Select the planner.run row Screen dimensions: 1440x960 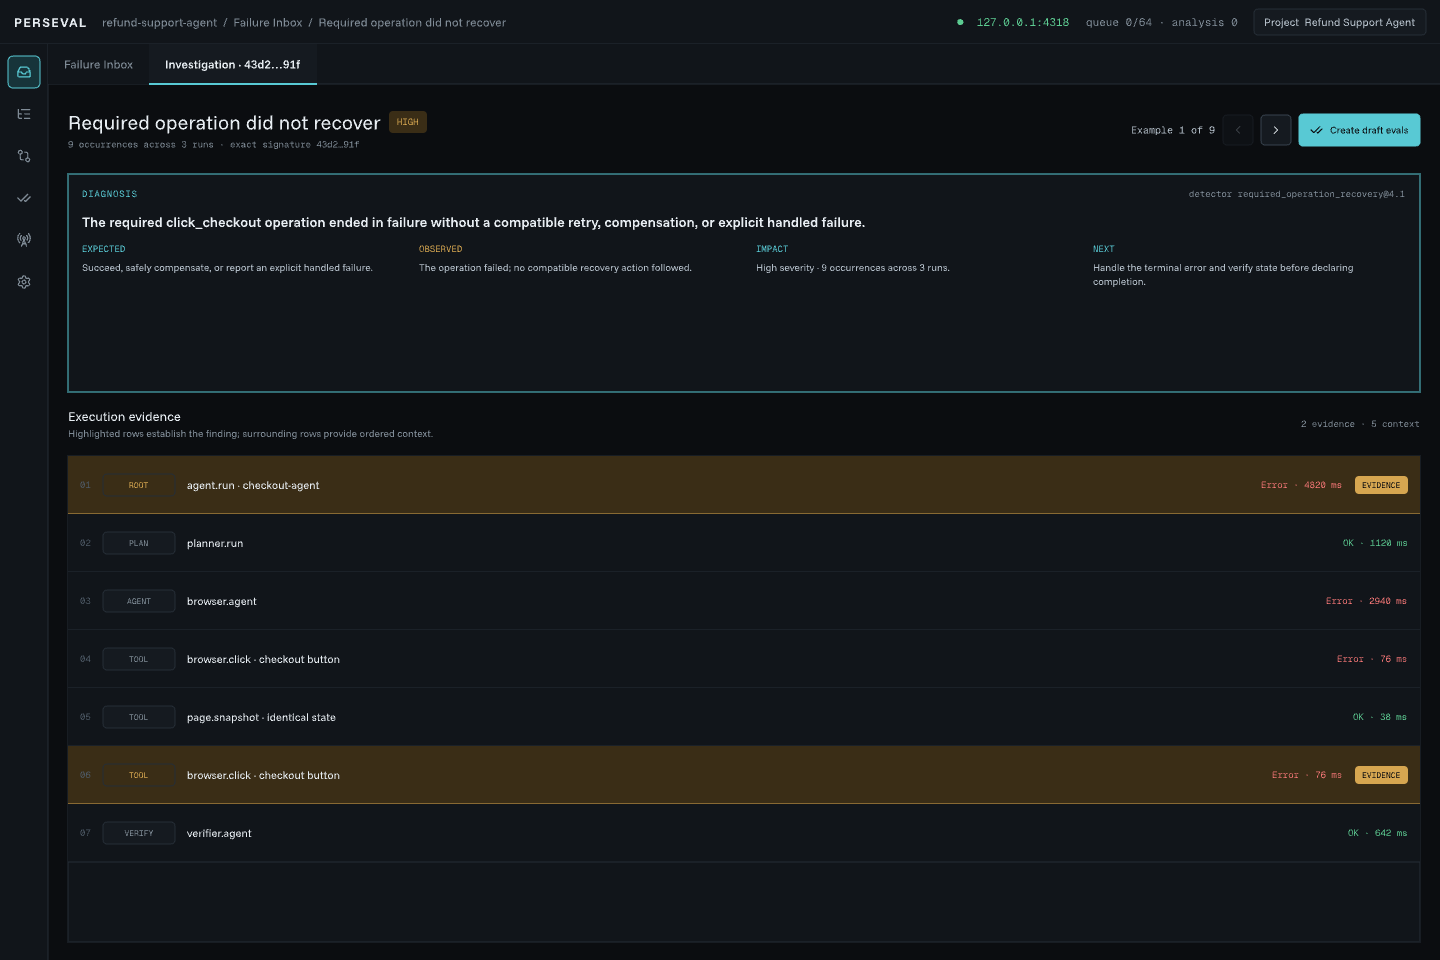(x=744, y=543)
